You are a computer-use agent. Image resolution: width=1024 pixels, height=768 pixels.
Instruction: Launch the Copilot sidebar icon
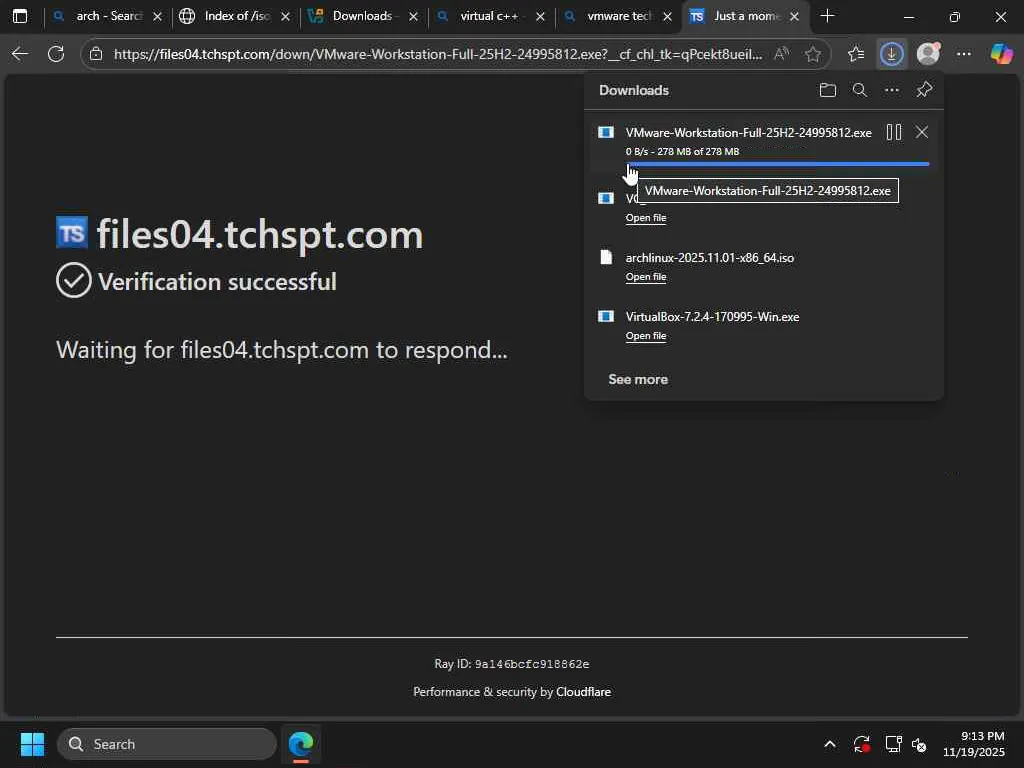1001,54
